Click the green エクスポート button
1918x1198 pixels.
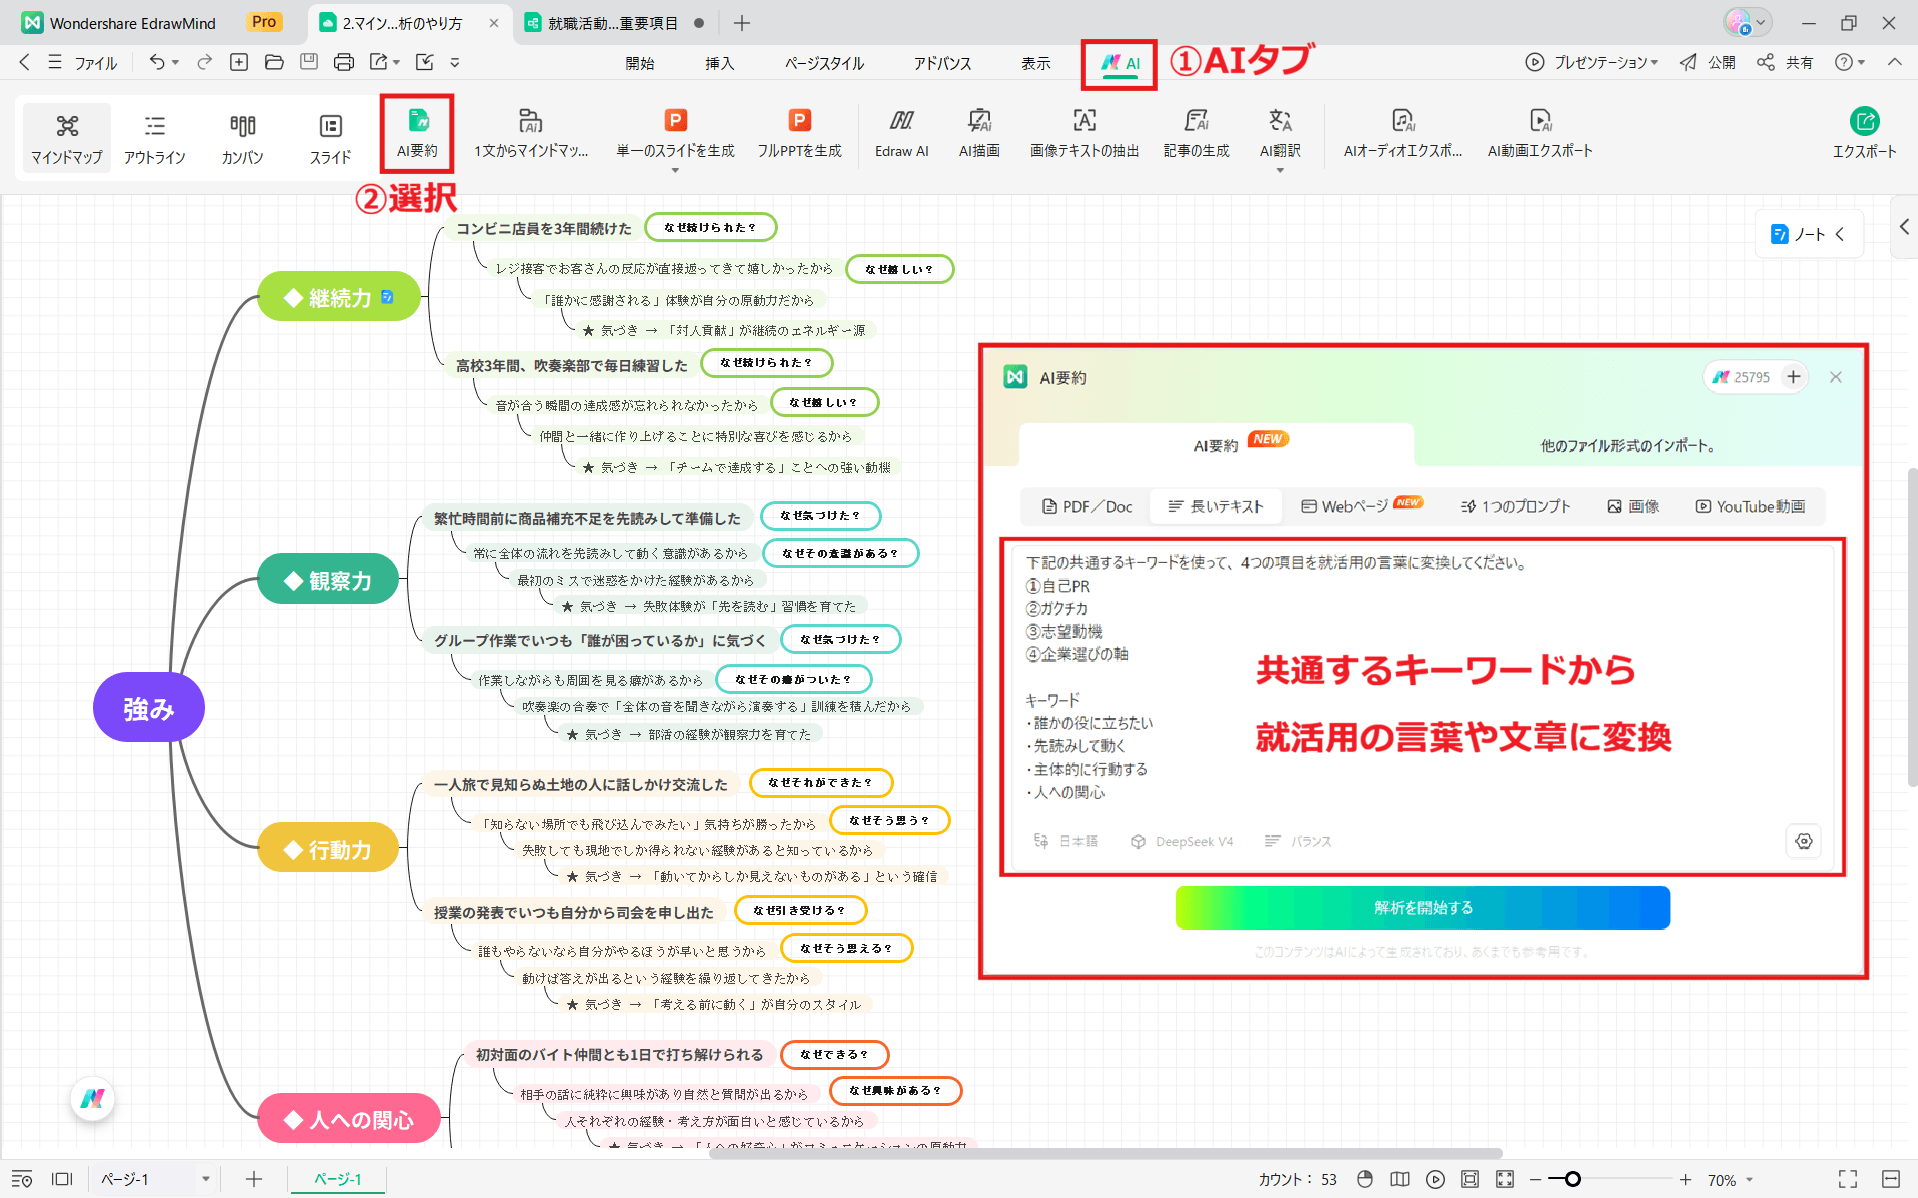pos(1864,133)
